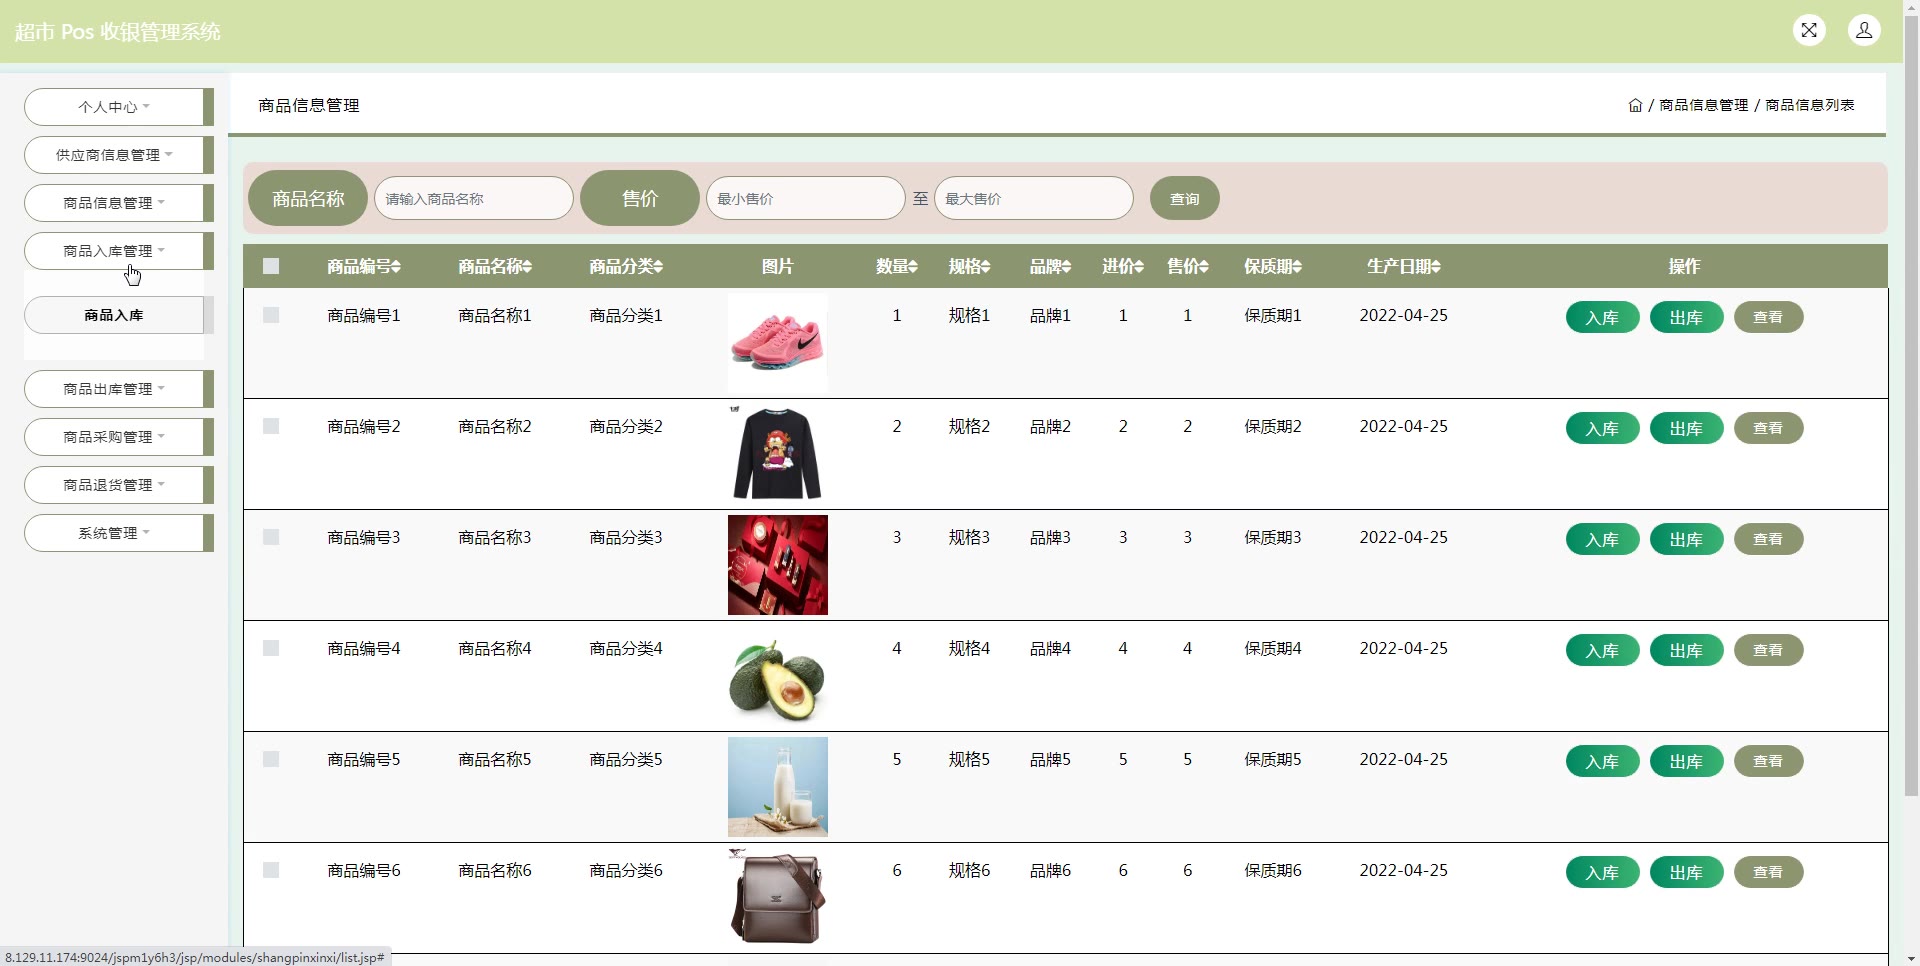Click 出库 for 商品编号1
1920x966 pixels.
click(1686, 317)
